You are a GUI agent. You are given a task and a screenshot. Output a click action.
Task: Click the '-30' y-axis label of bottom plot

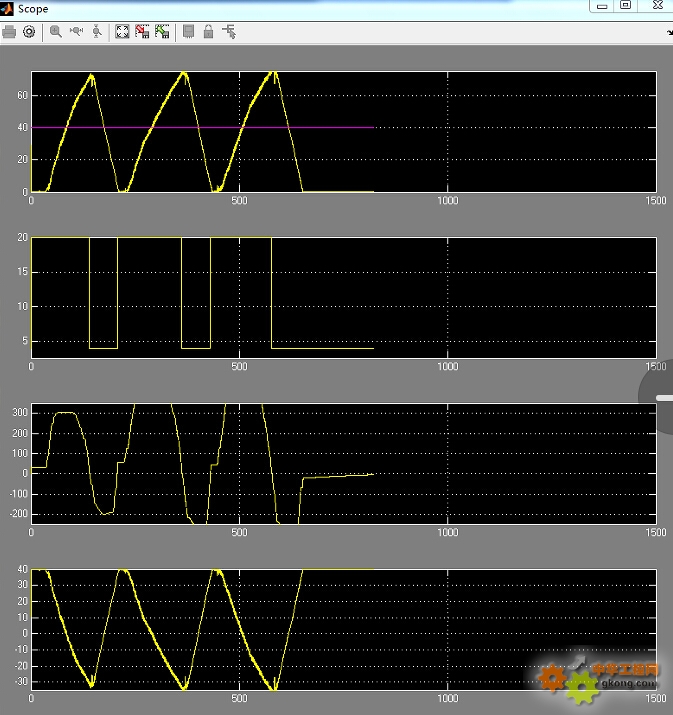pyautogui.click(x=21, y=682)
